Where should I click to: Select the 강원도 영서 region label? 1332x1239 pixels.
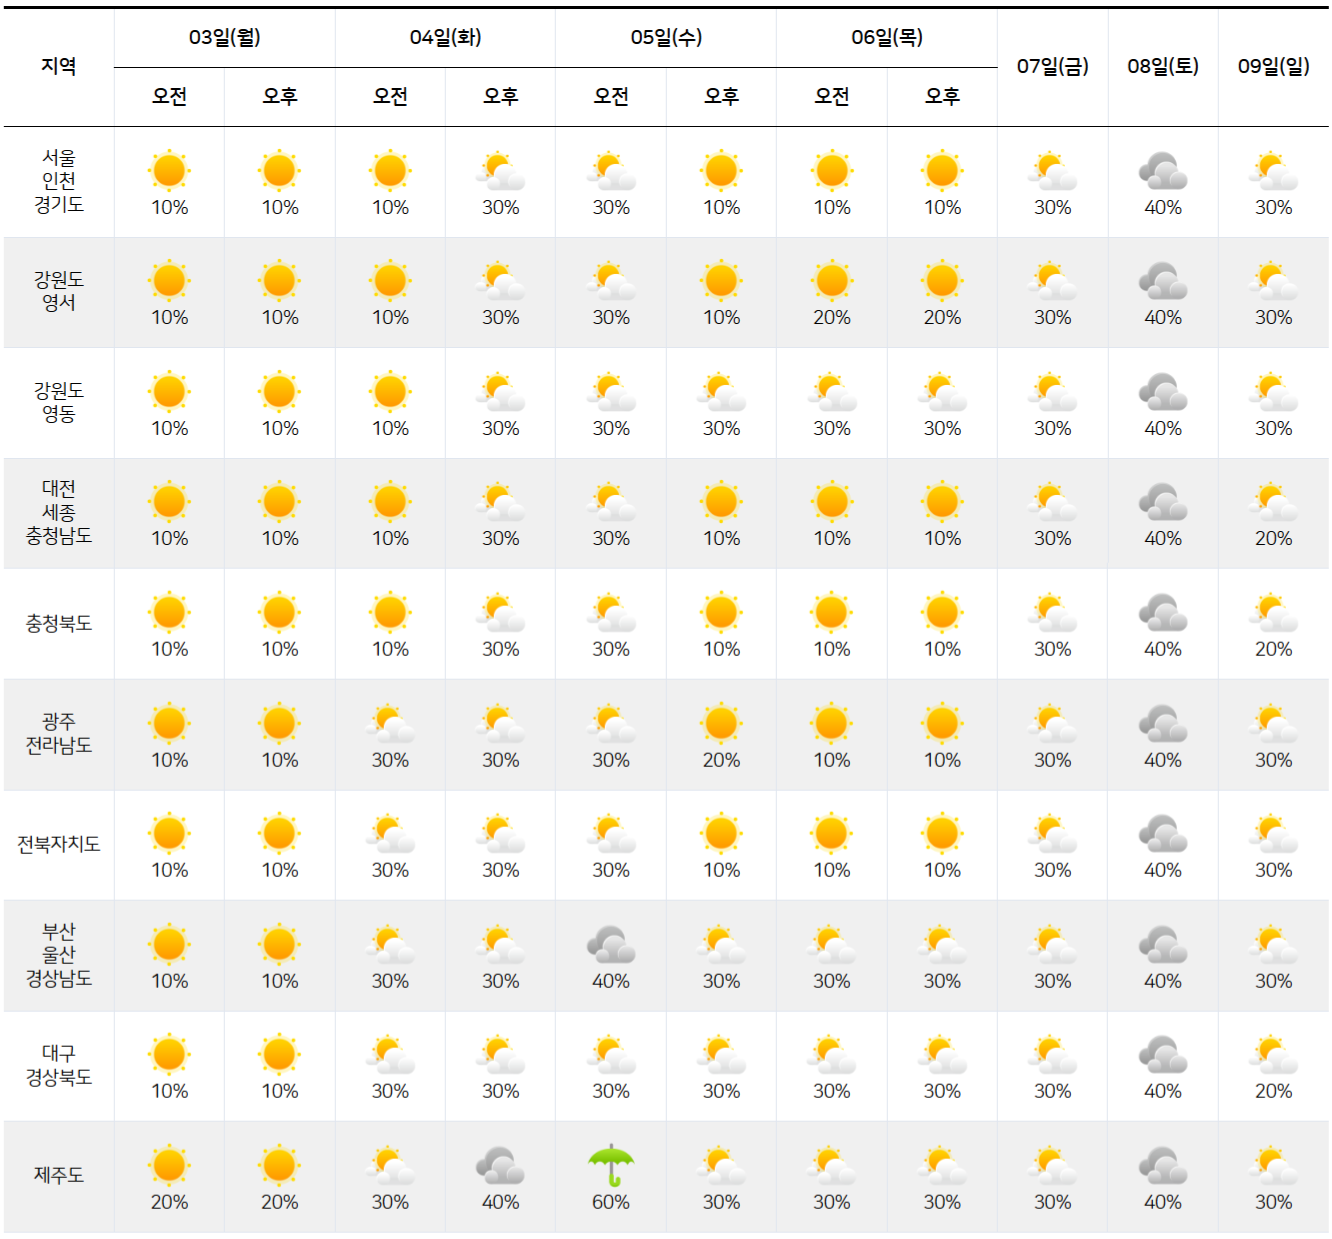click(x=59, y=291)
